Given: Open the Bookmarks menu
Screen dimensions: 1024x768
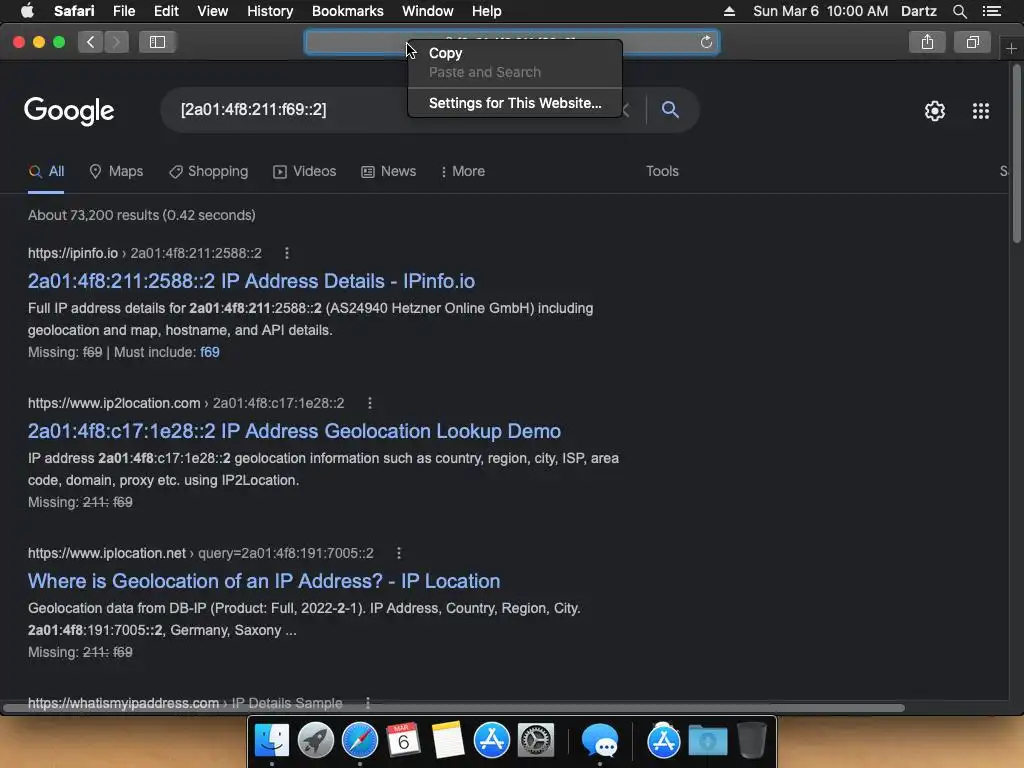Looking at the screenshot, I should [347, 11].
